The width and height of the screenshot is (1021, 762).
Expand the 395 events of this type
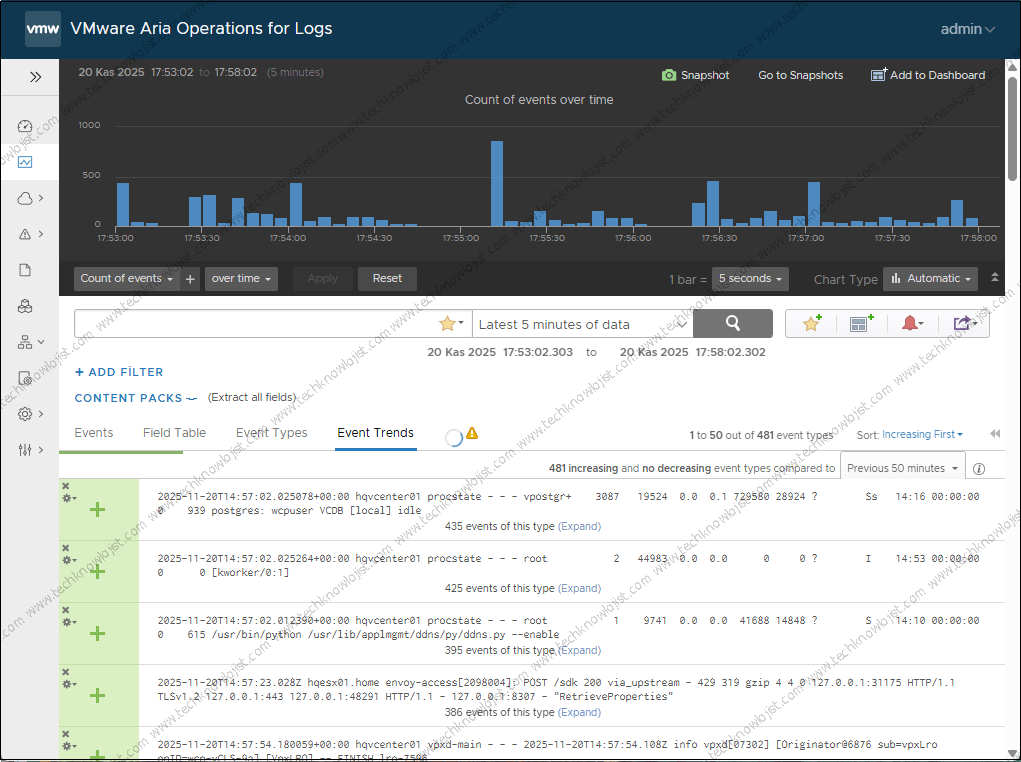coord(580,650)
